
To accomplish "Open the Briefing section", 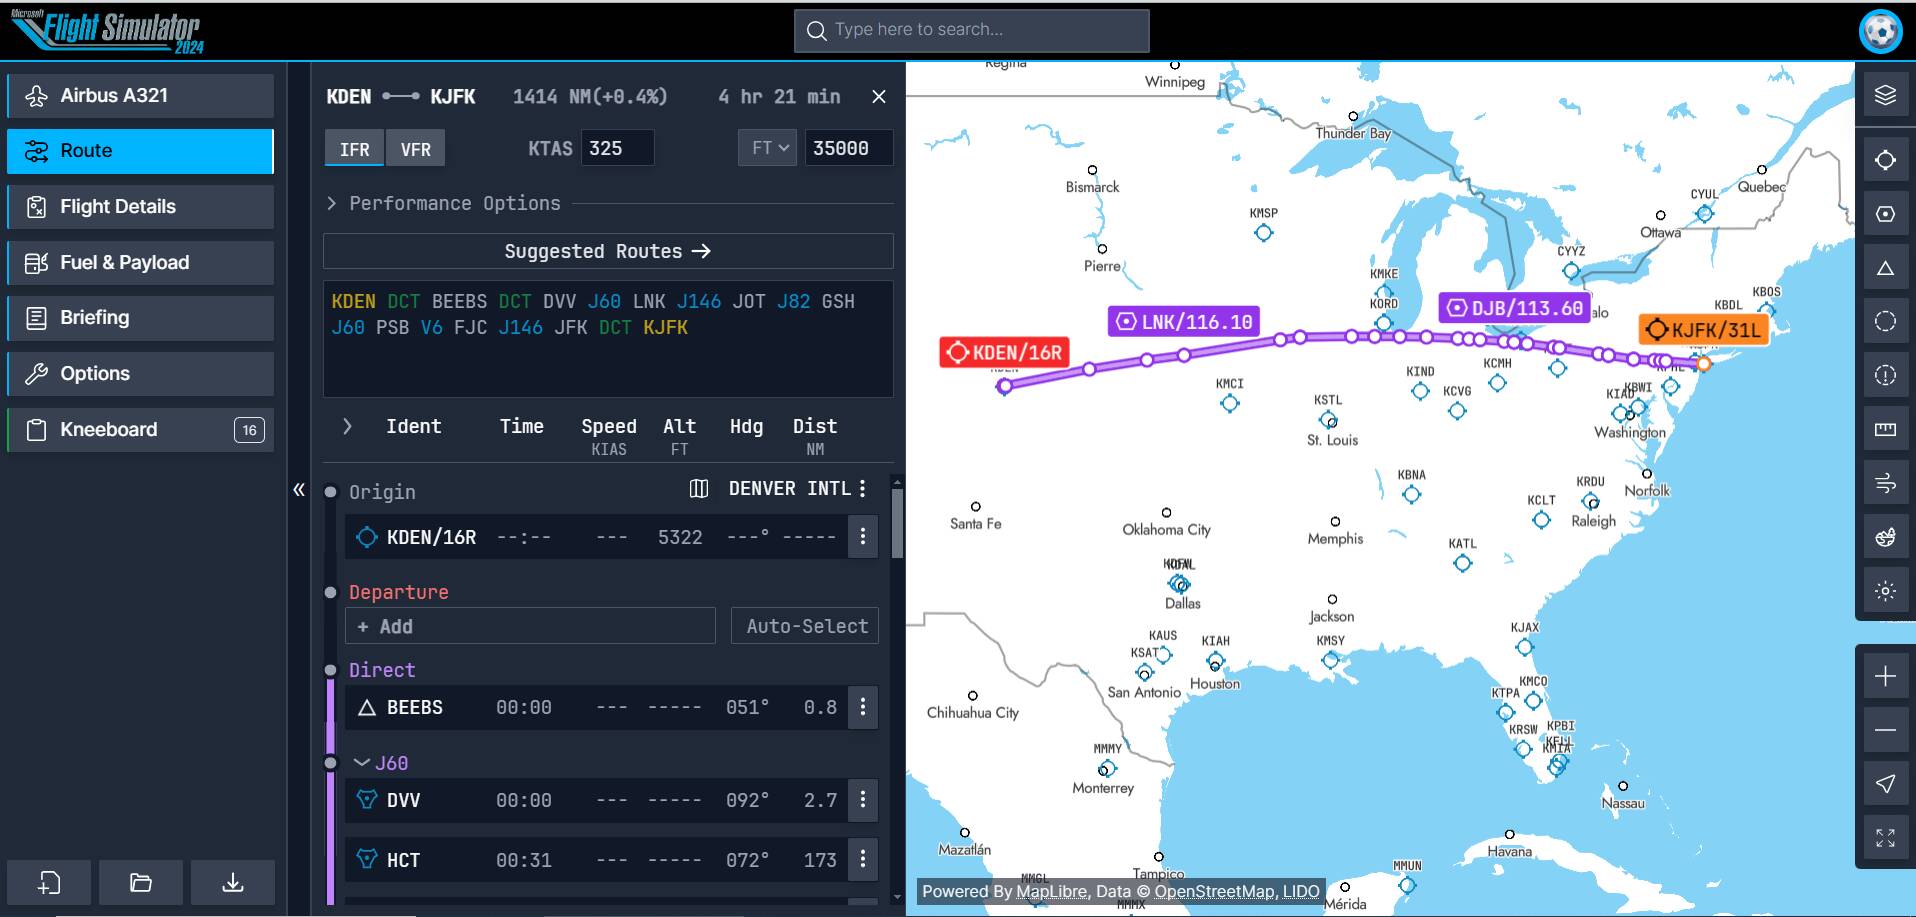I will pyautogui.click(x=140, y=318).
